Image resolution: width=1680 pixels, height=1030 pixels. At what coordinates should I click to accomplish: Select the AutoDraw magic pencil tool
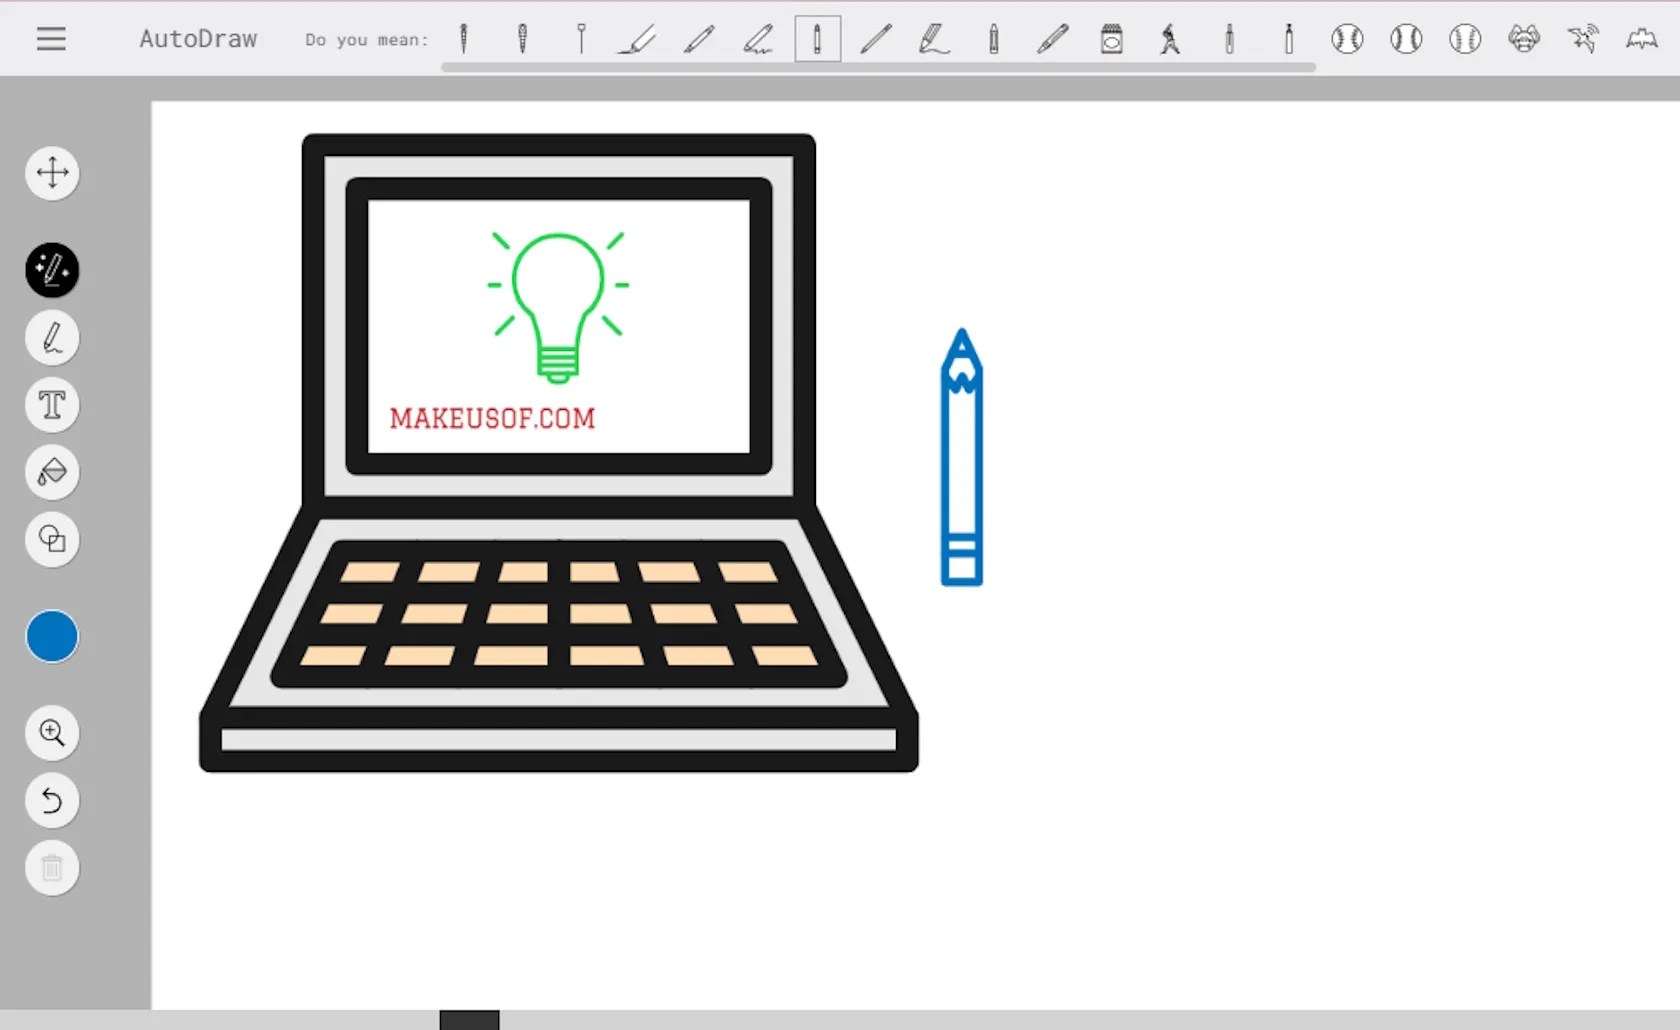pyautogui.click(x=52, y=270)
